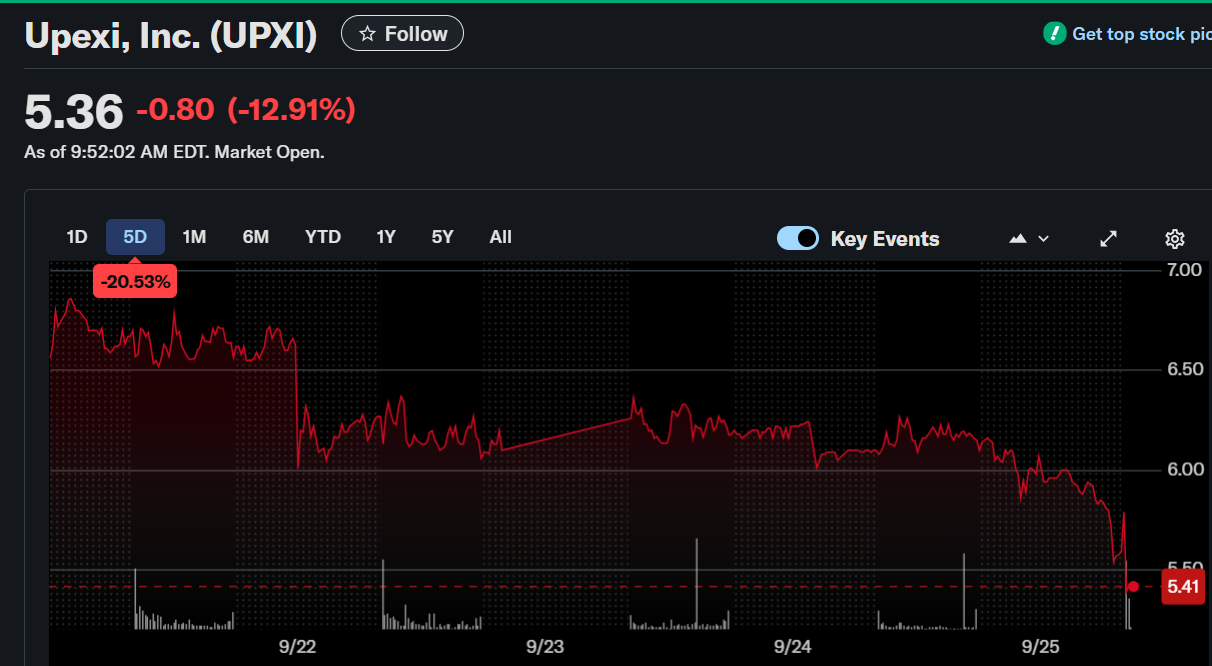
Task: Click the 6.00 price axis label
Action: [1184, 469]
